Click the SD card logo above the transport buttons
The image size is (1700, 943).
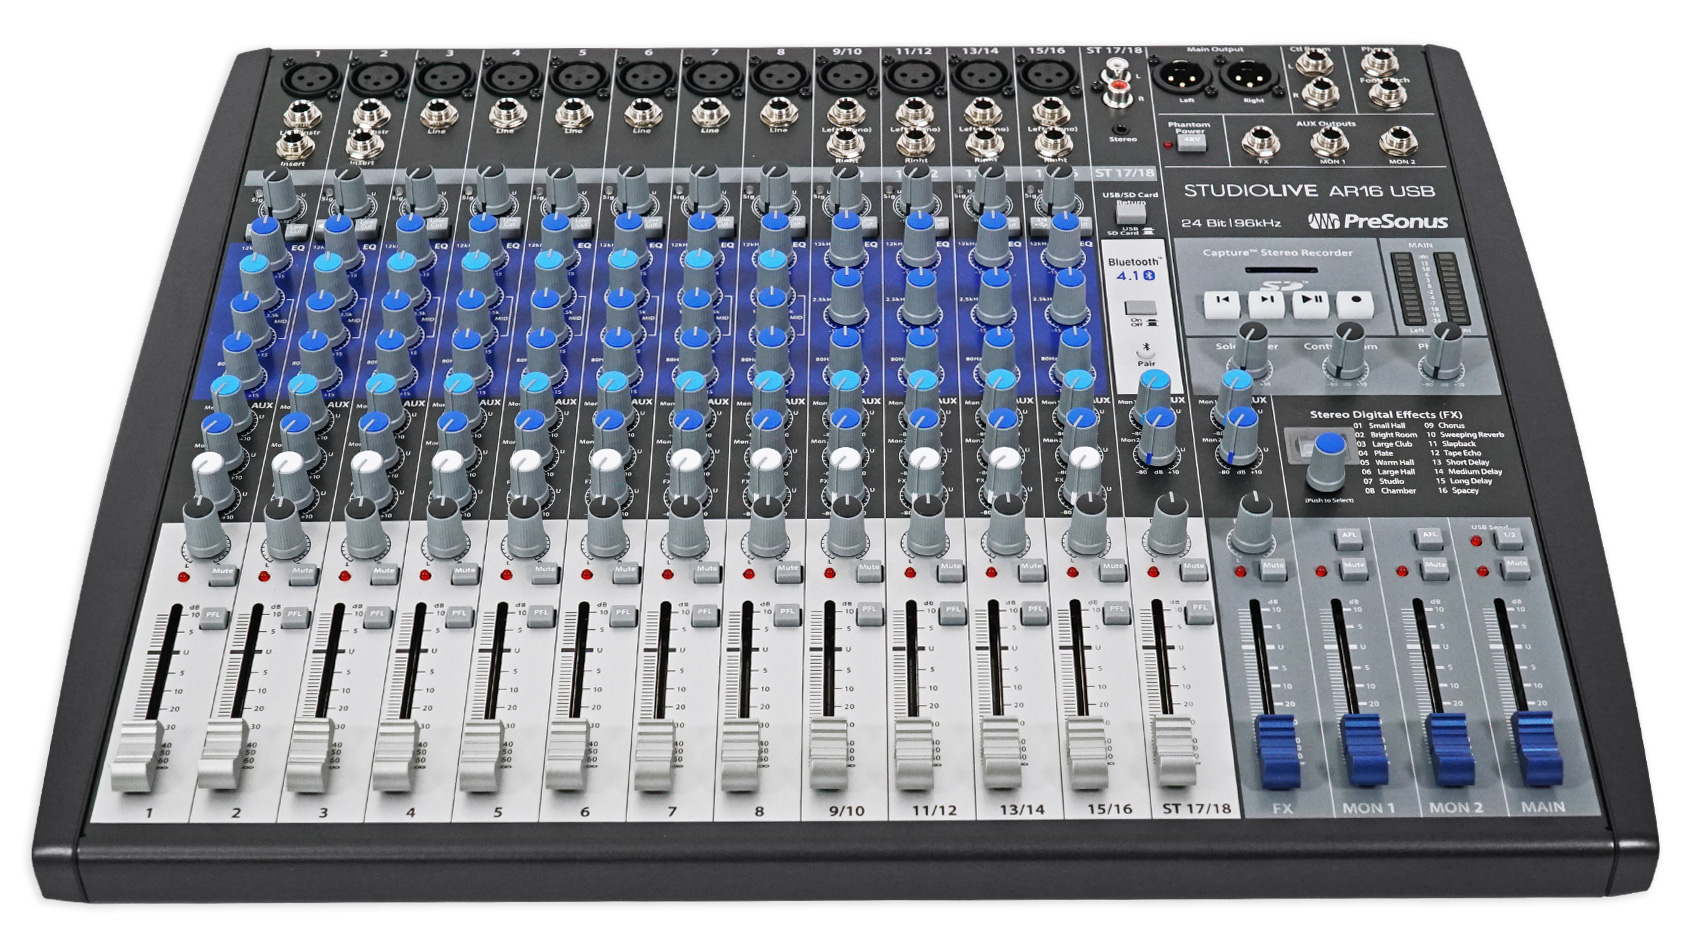click(1283, 285)
